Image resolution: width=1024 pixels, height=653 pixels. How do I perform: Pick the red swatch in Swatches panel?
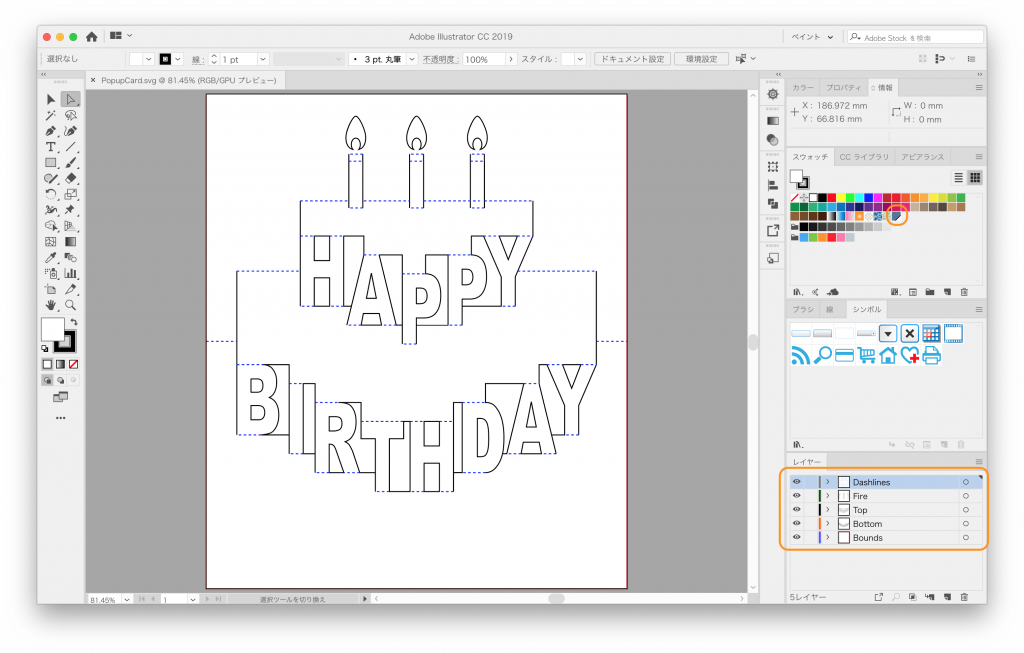click(832, 198)
